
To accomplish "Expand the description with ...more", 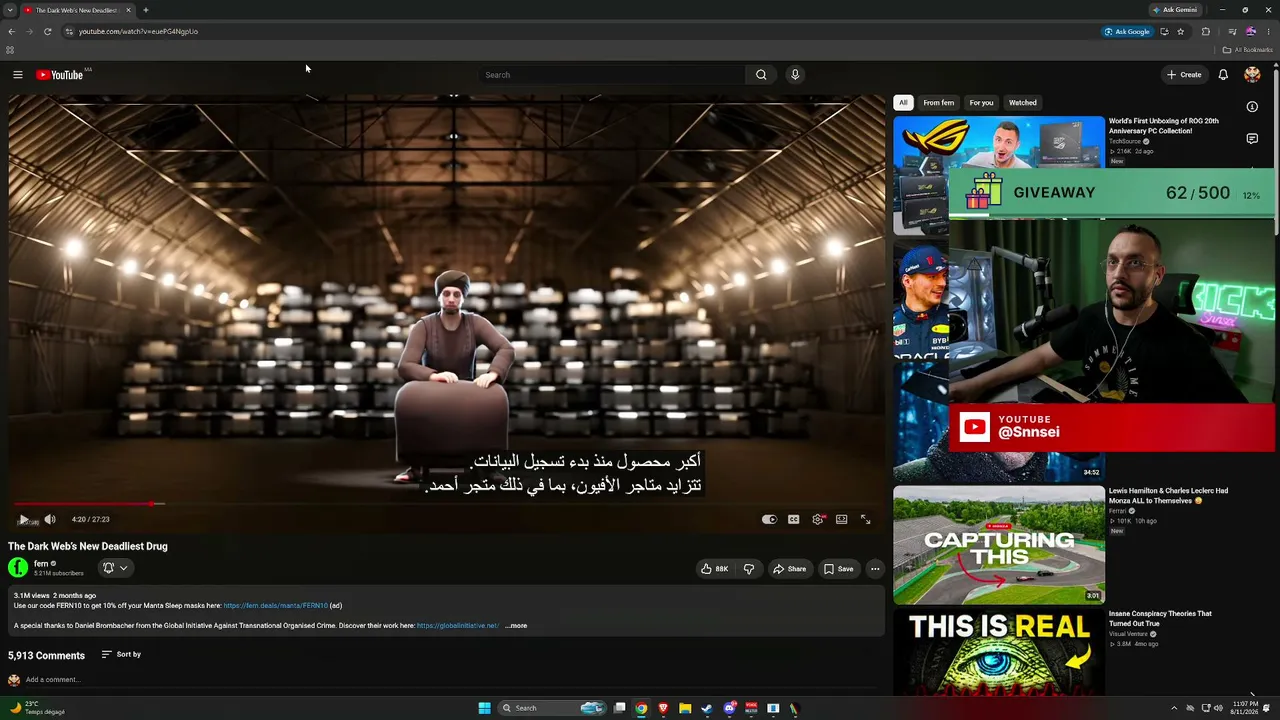I will (x=516, y=626).
